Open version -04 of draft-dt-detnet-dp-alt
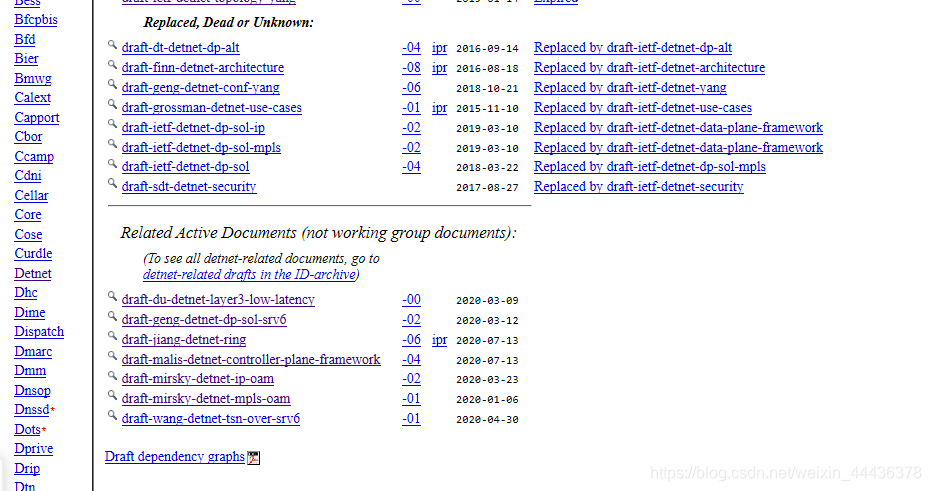This screenshot has height=491, width=931. [411, 47]
